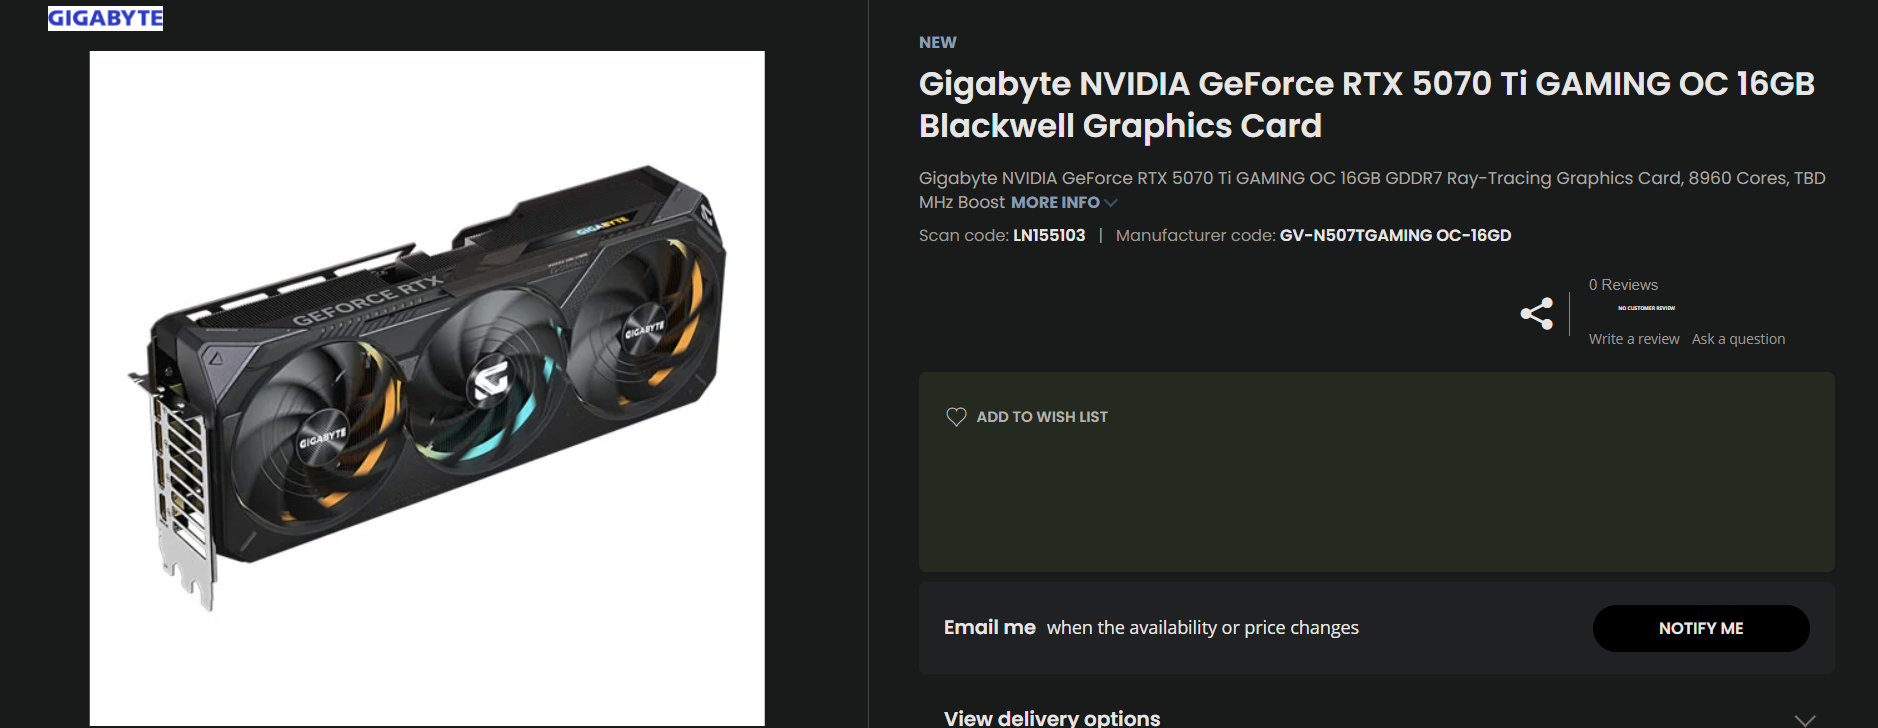Click the 0 Reviews count
This screenshot has height=728, width=1878.
coord(1623,285)
